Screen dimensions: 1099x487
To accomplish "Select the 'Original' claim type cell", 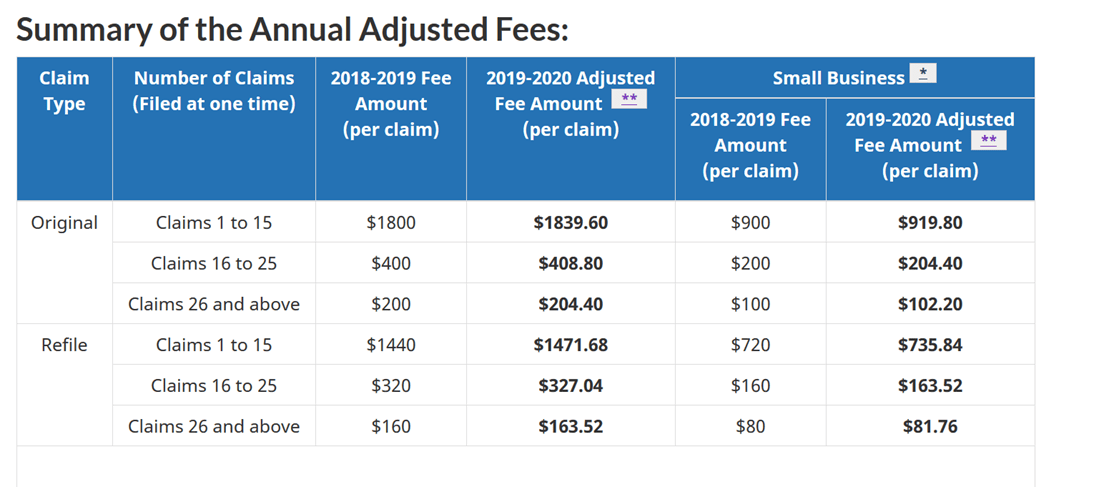I will (64, 223).
